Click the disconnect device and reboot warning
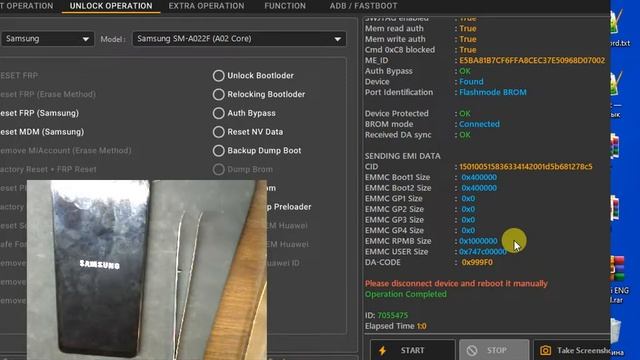This screenshot has width=640, height=360. click(x=456, y=283)
